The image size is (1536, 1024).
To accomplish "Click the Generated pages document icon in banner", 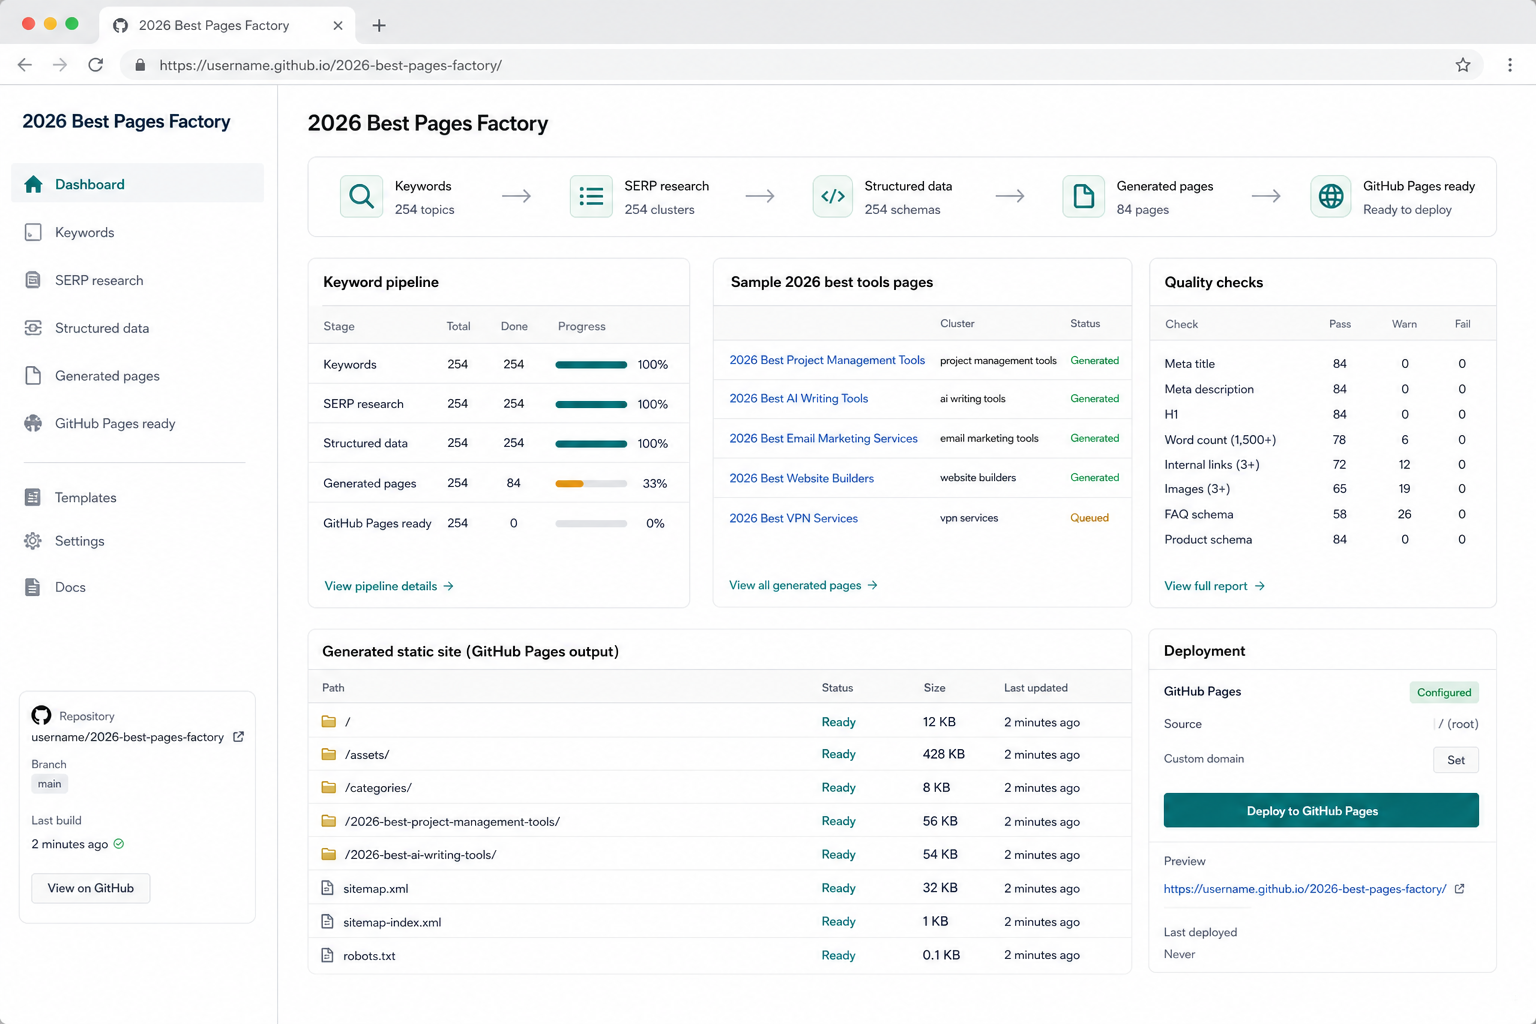I will pyautogui.click(x=1083, y=196).
